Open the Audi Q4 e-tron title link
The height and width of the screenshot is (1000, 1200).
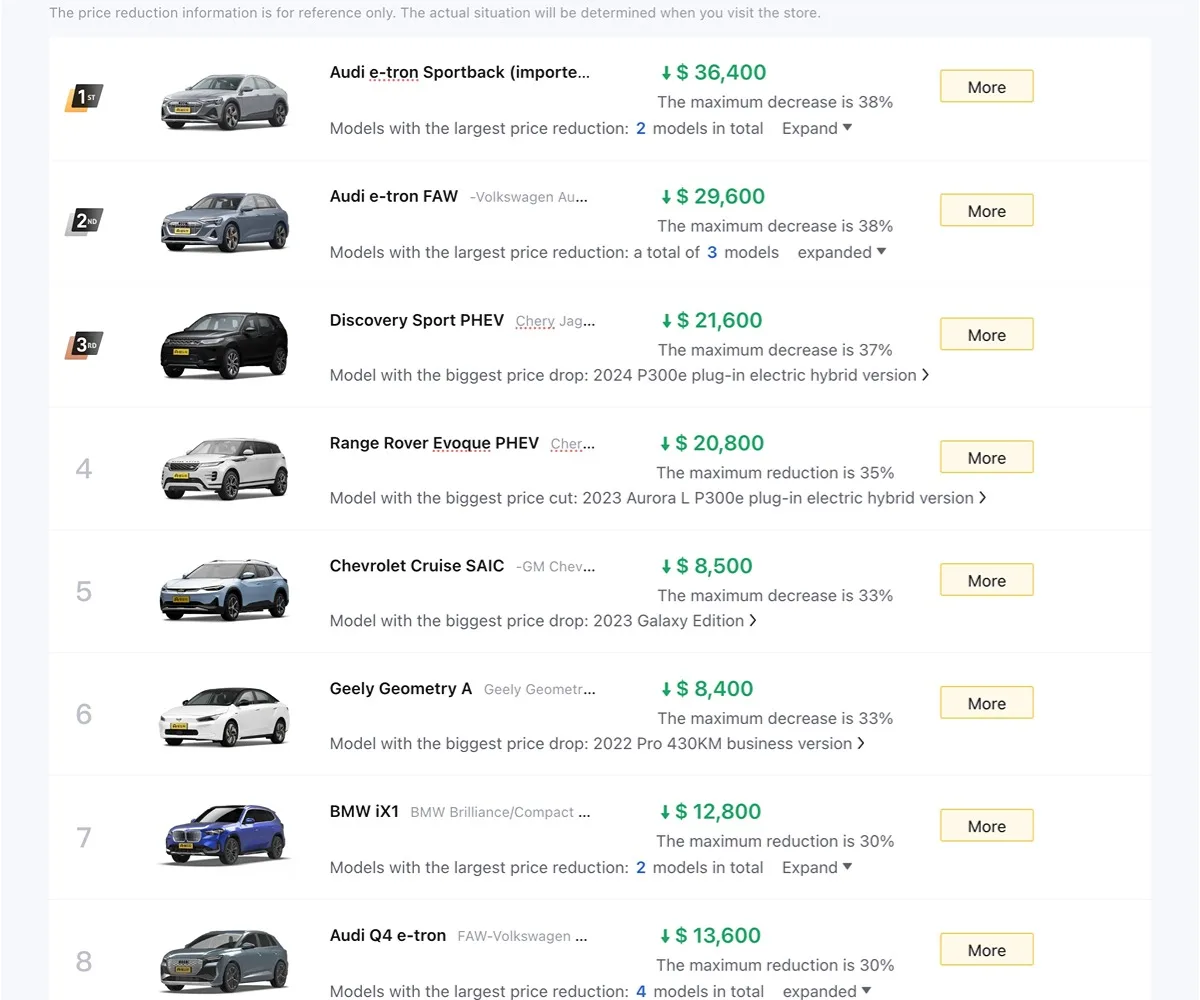tap(388, 936)
